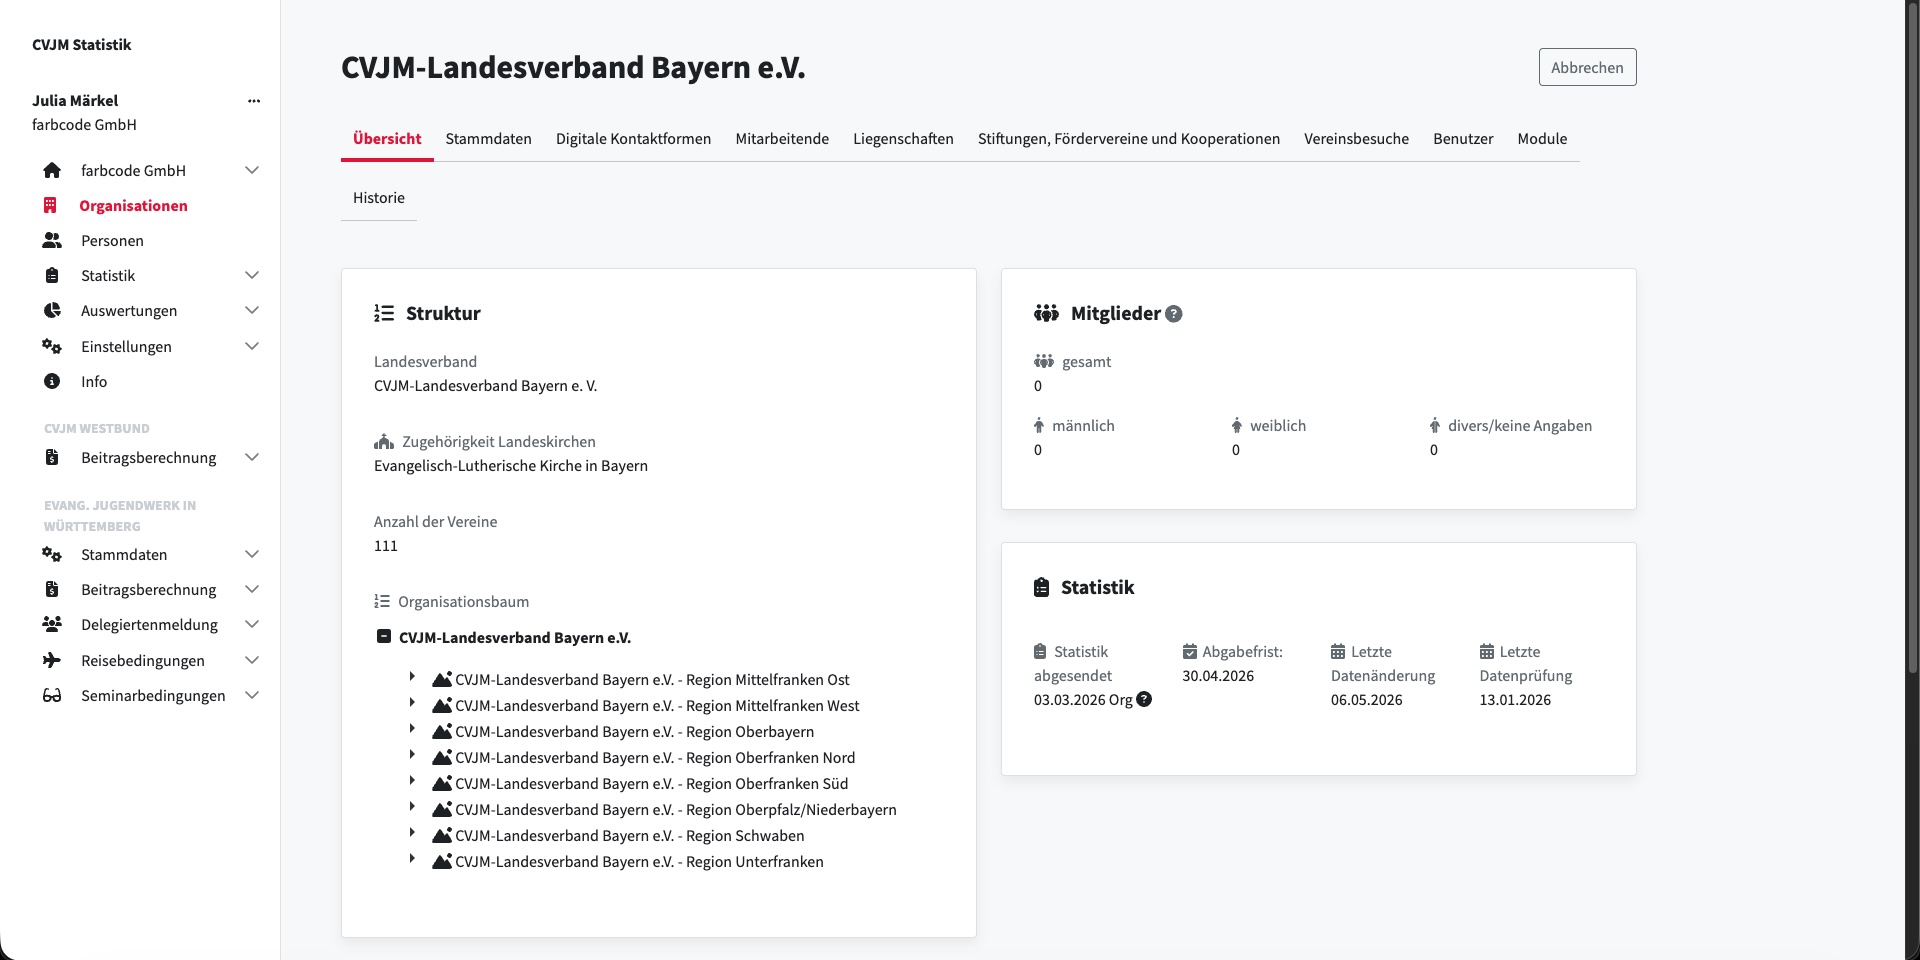Open Region Oberbayern organisation in tree

pyautogui.click(x=634, y=732)
